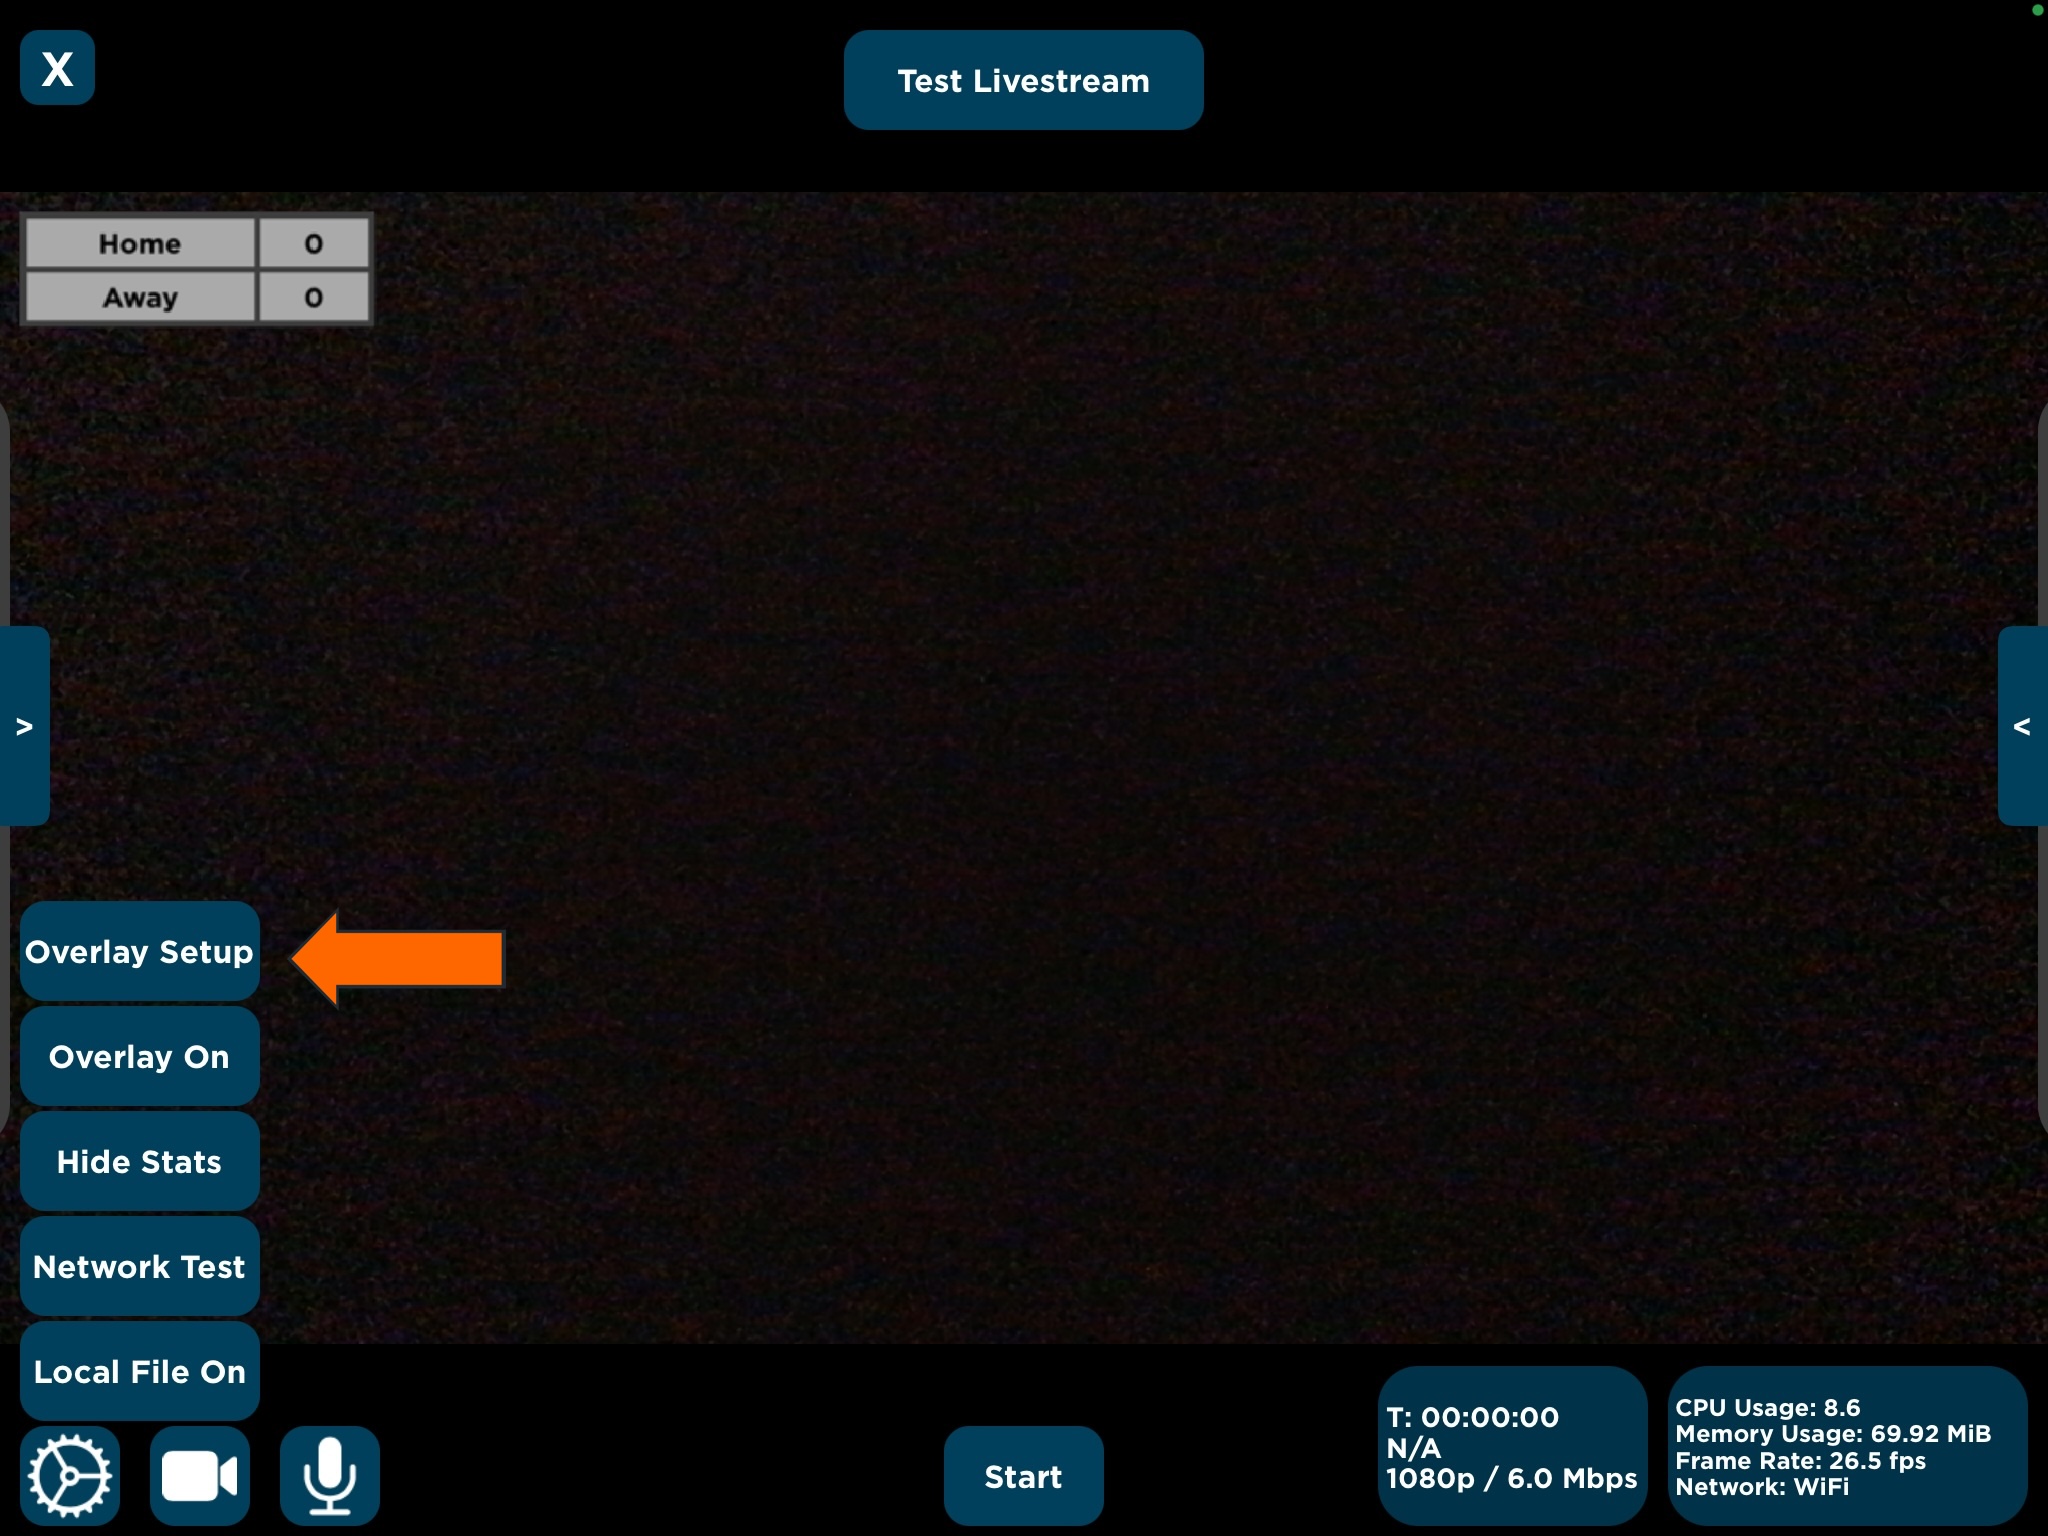Tap the Frame Rate: 26.5 fps line
Viewport: 2048px width, 1536px height.
tap(1800, 1461)
